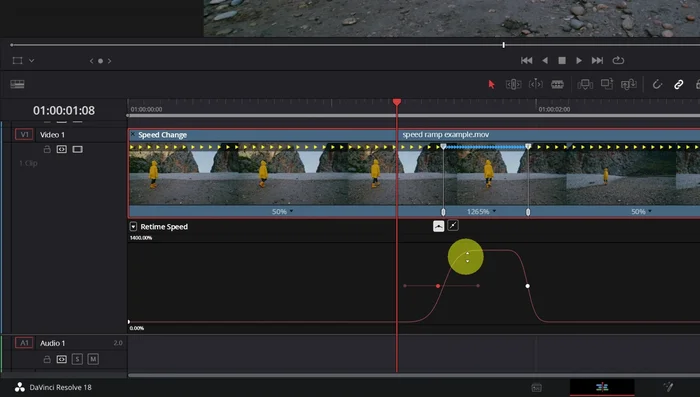
Task: Select the upper left speed point handle
Action: (x=443, y=146)
